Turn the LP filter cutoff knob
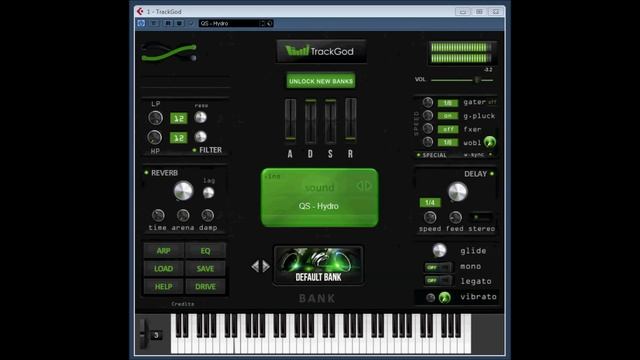640x360 pixels. coord(156,118)
